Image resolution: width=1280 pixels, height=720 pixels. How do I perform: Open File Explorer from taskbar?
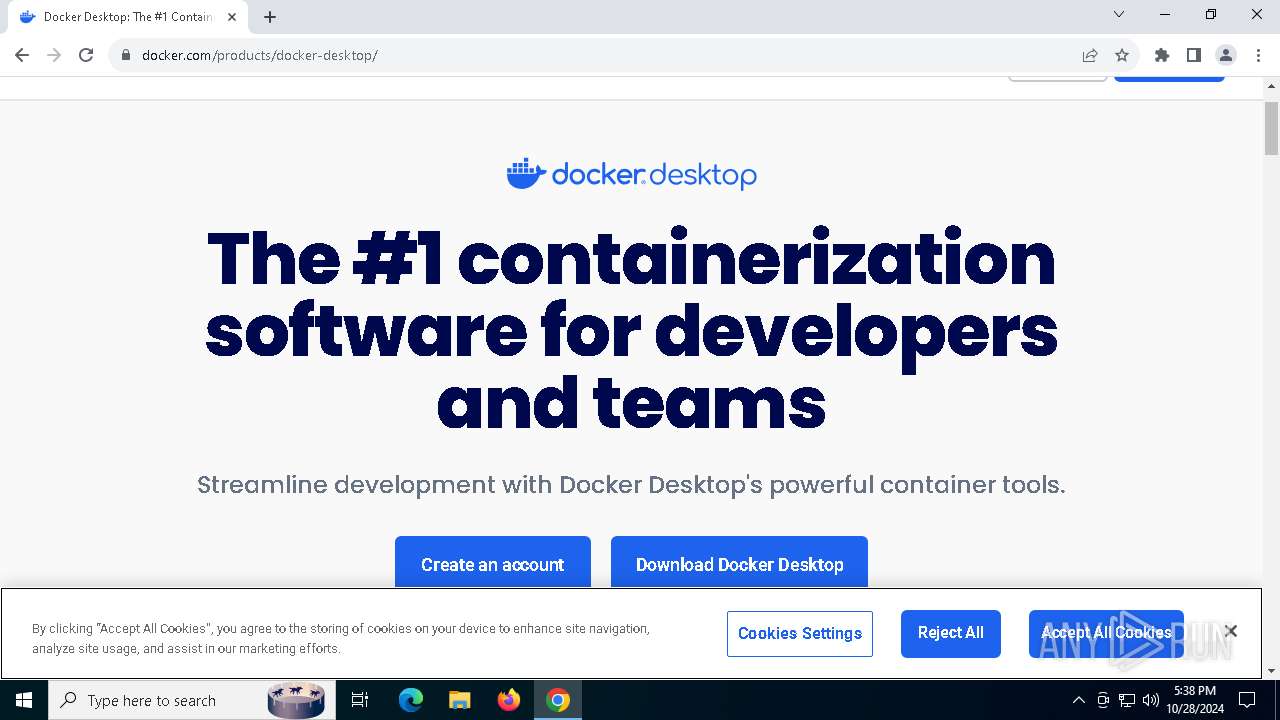[x=459, y=700]
